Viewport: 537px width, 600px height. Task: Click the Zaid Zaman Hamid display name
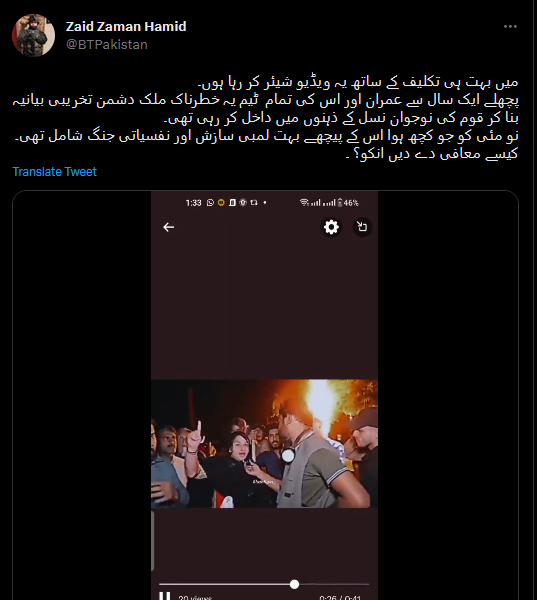(x=126, y=26)
